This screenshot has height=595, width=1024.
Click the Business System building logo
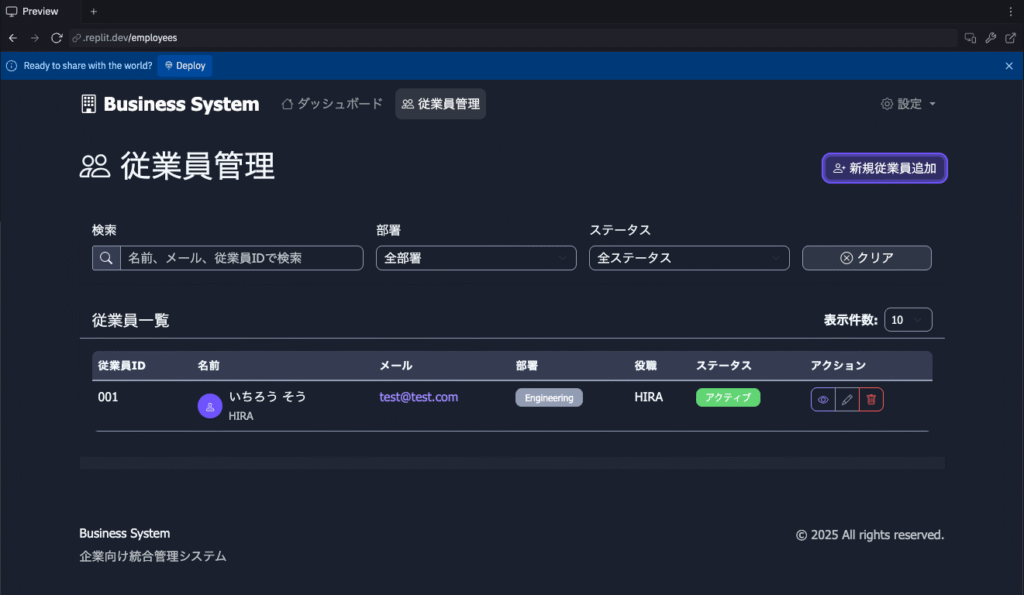tap(88, 104)
